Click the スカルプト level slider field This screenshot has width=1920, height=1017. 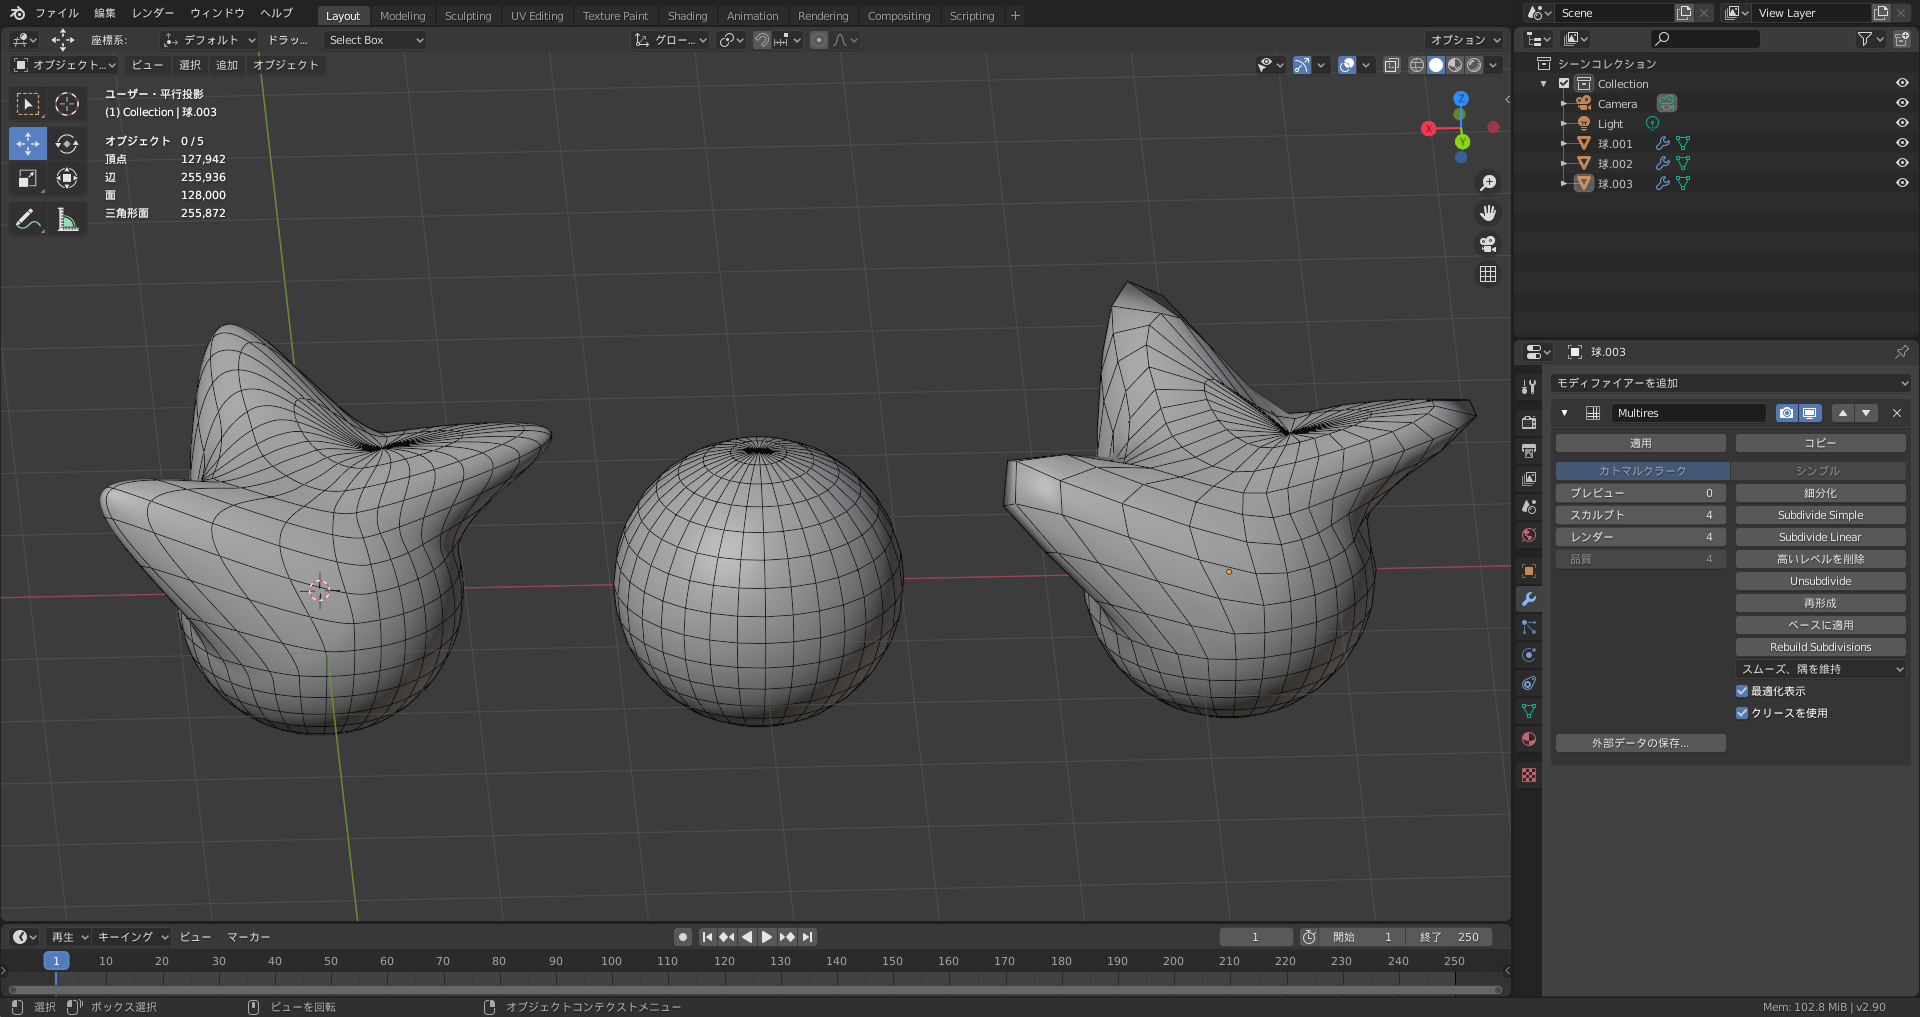[1640, 515]
